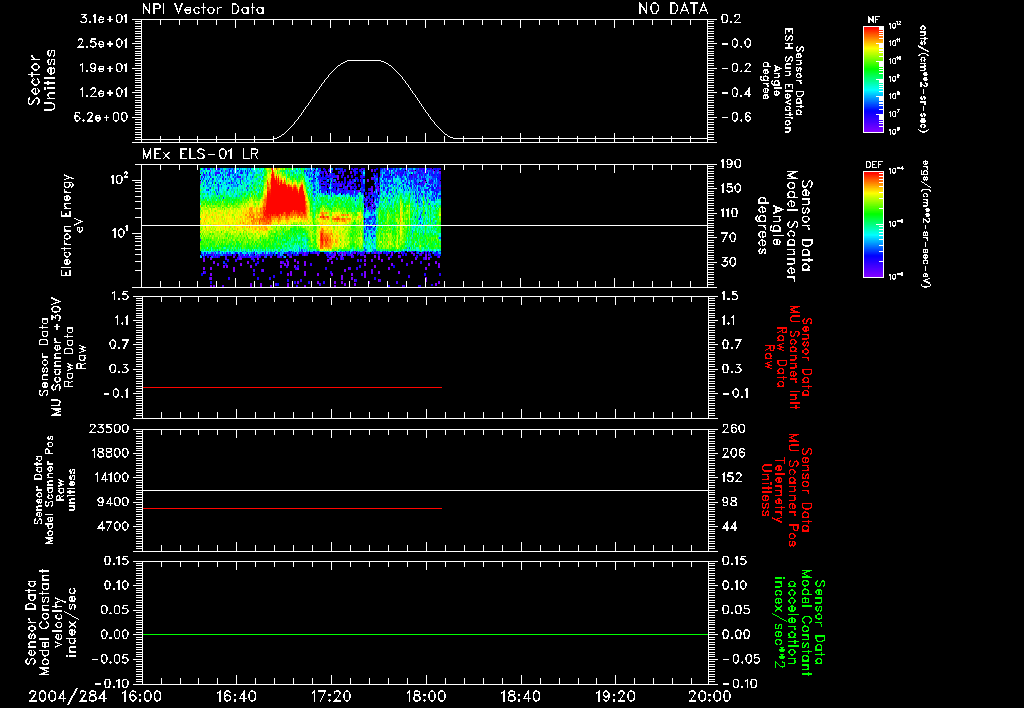Click the red line in the Scanner Pos panel
The image size is (1024, 708).
291,508
